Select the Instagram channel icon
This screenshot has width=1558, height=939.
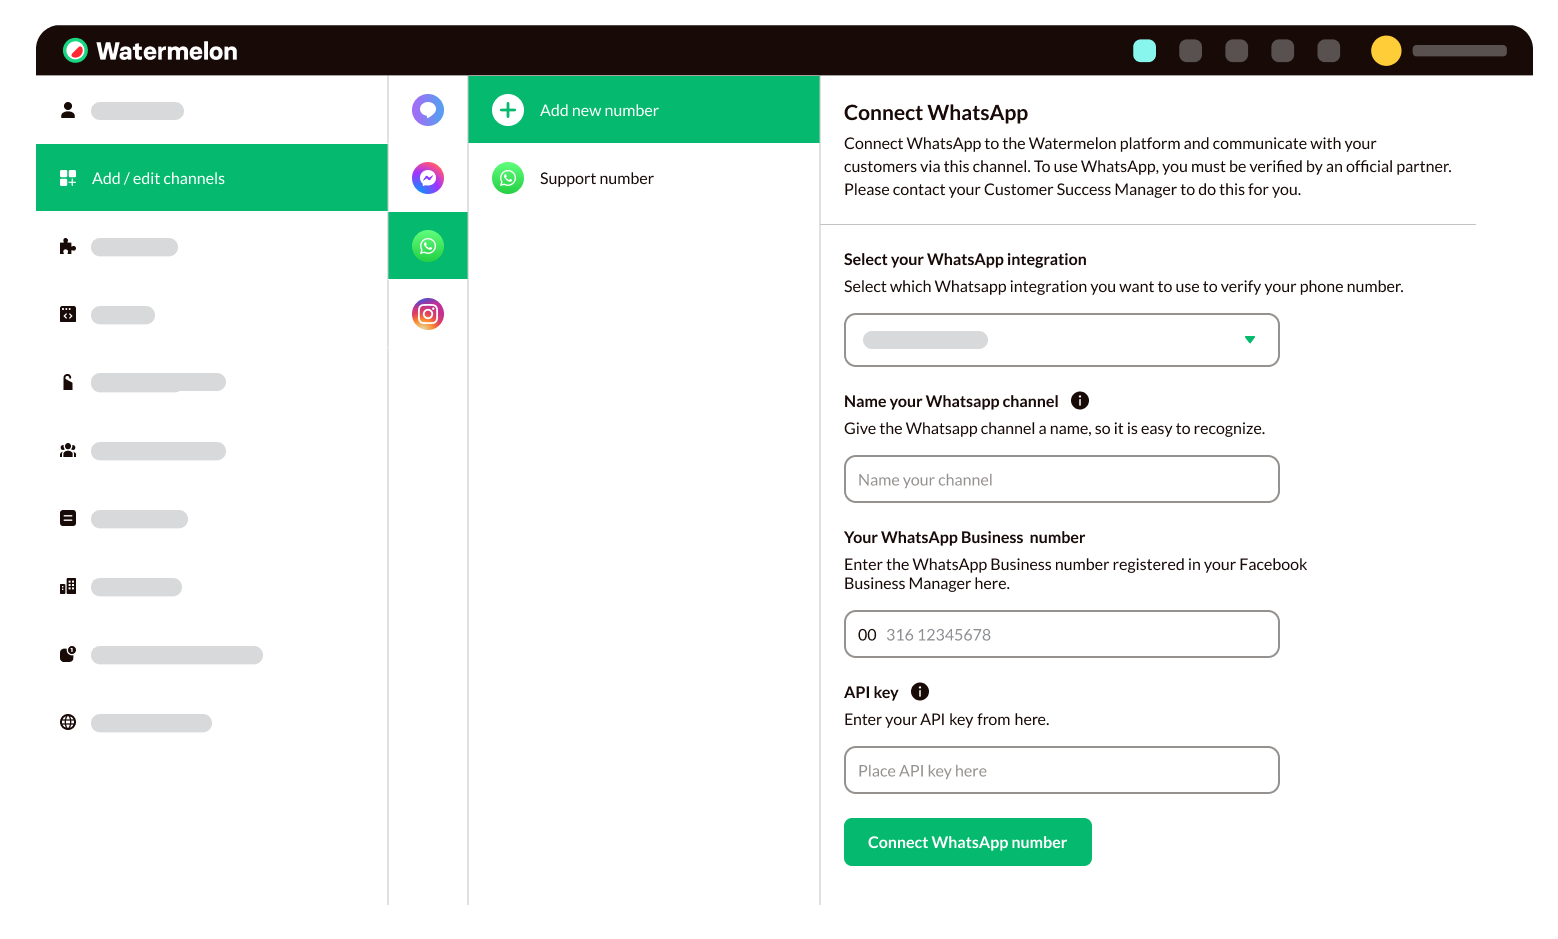click(428, 314)
